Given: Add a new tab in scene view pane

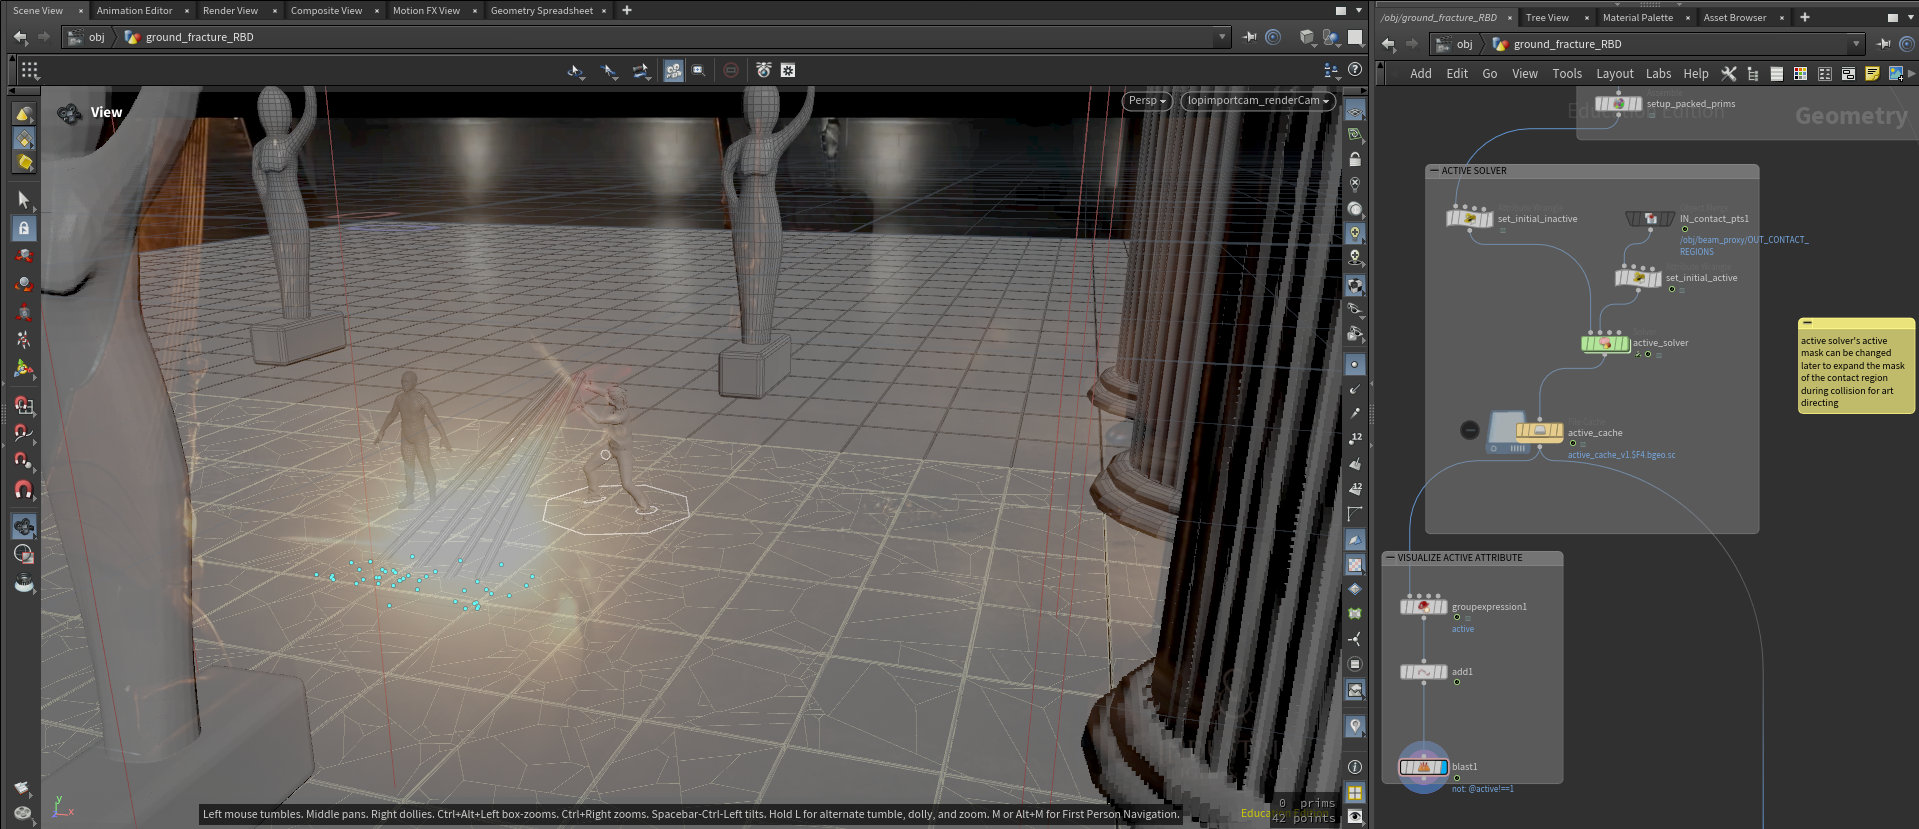Looking at the screenshot, I should [627, 11].
